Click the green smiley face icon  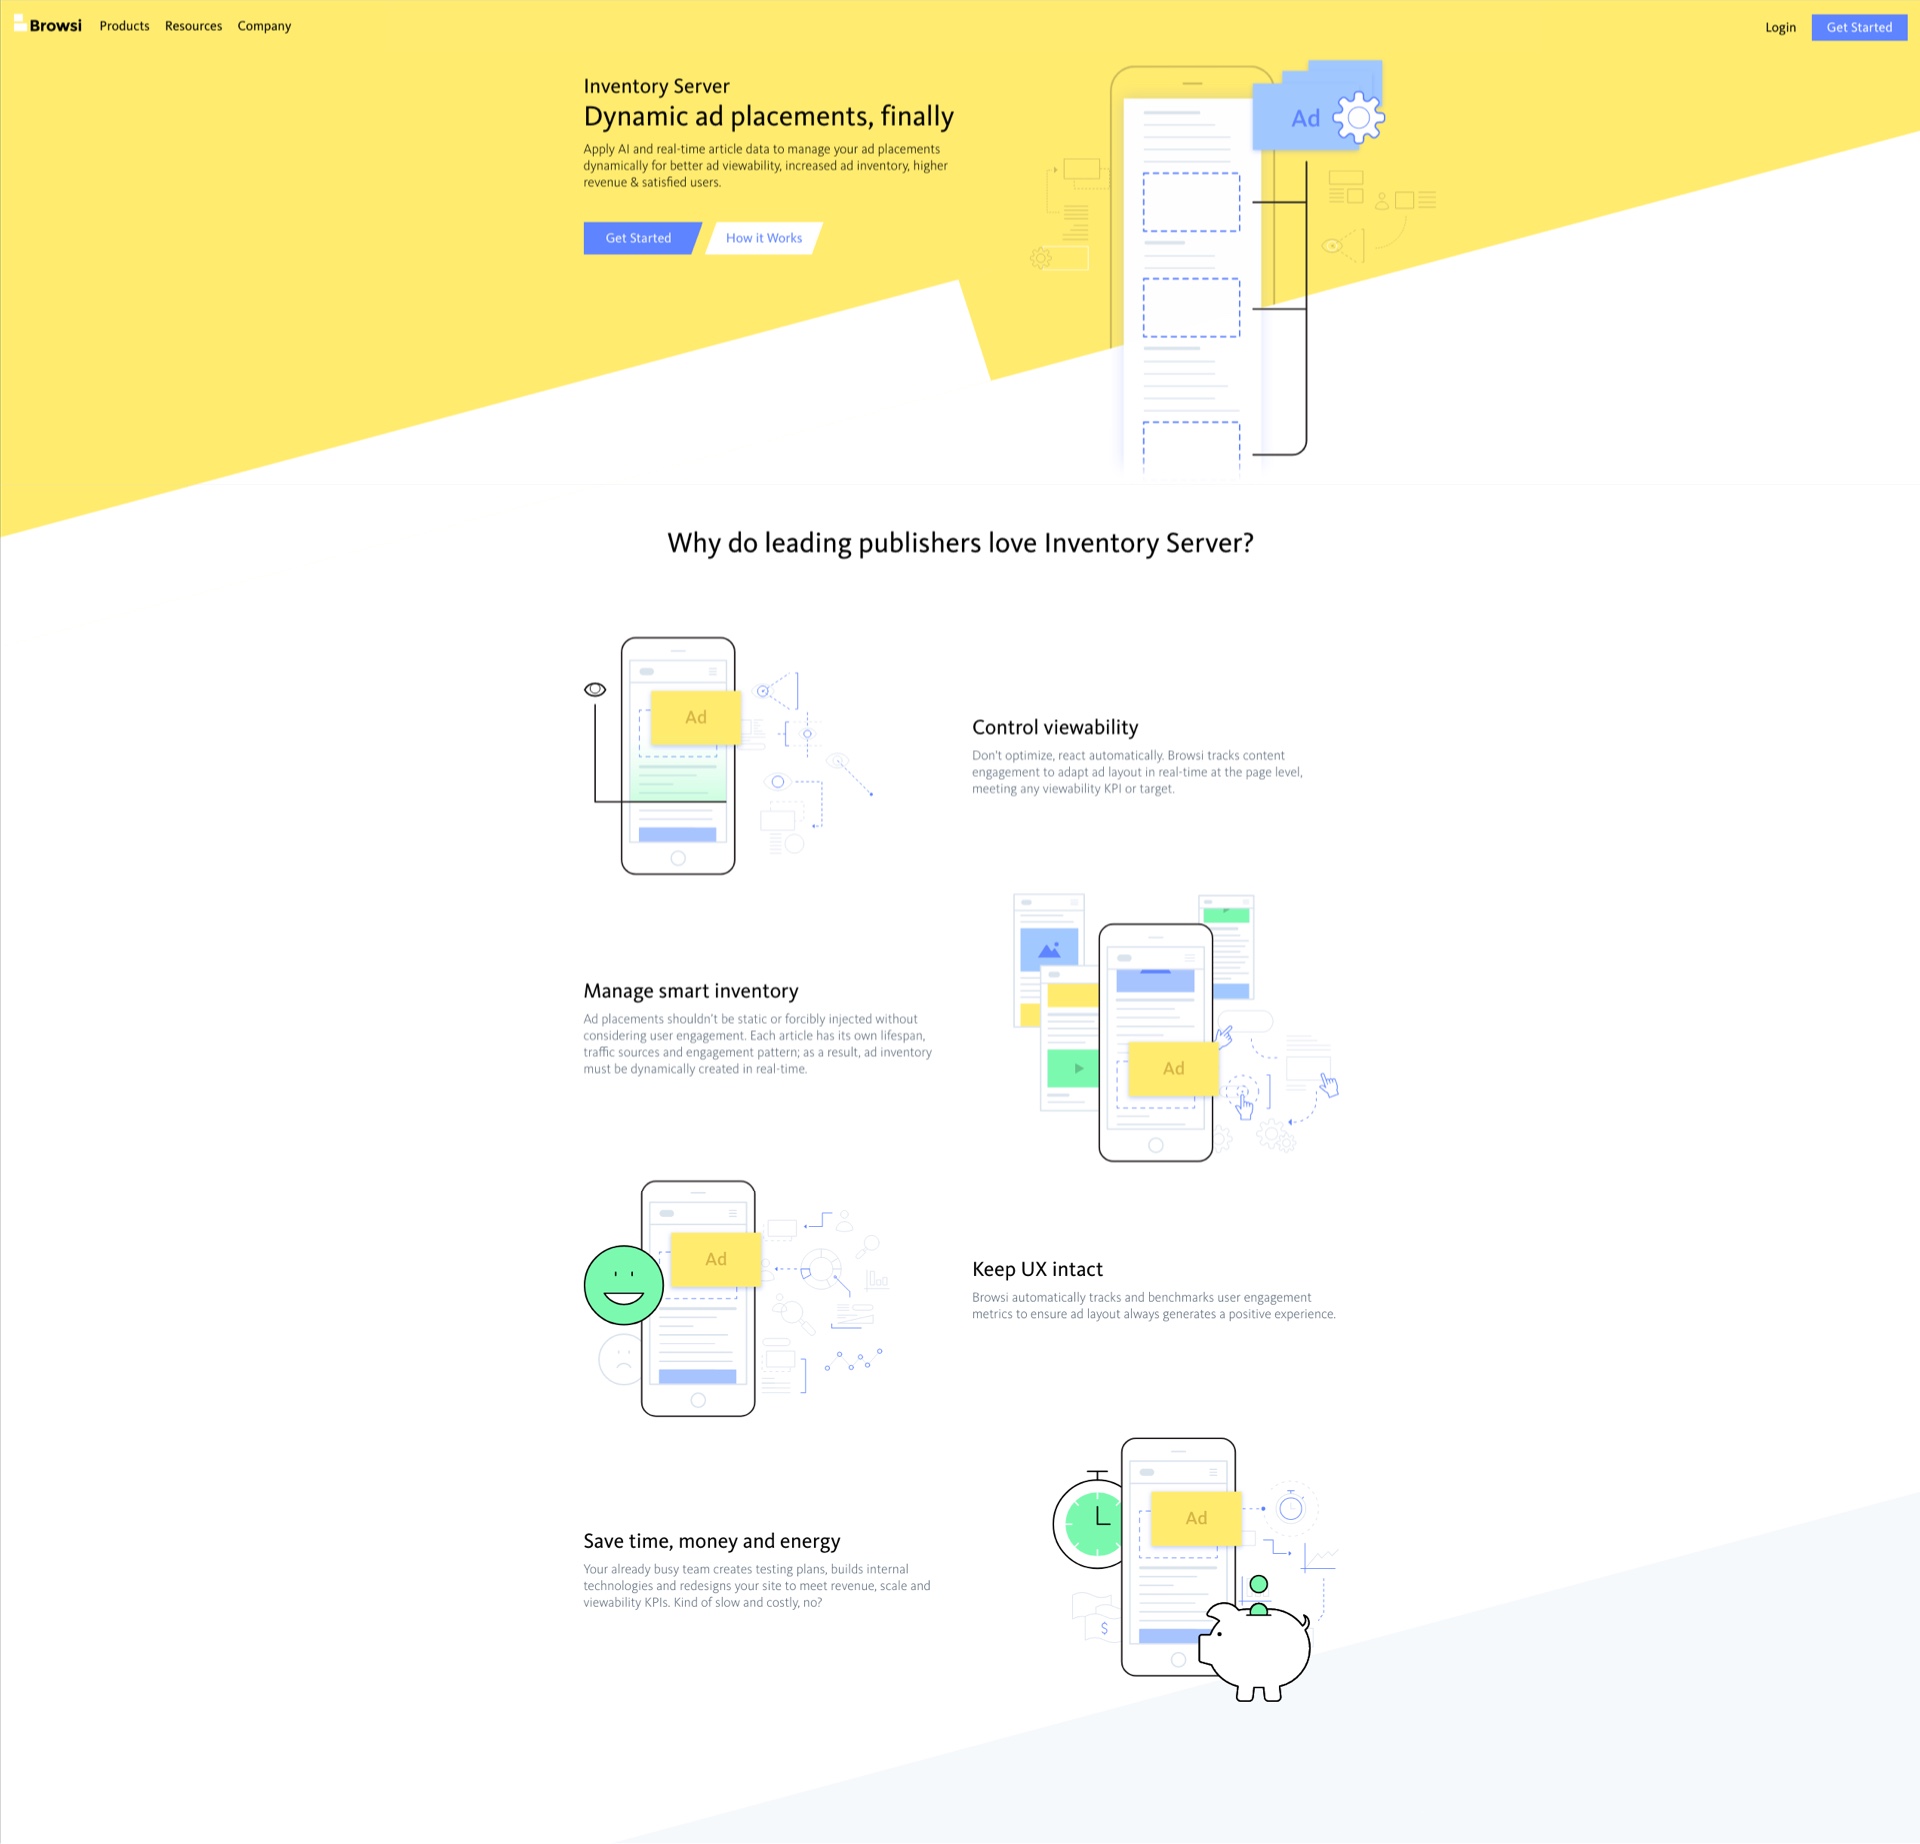[x=623, y=1285]
